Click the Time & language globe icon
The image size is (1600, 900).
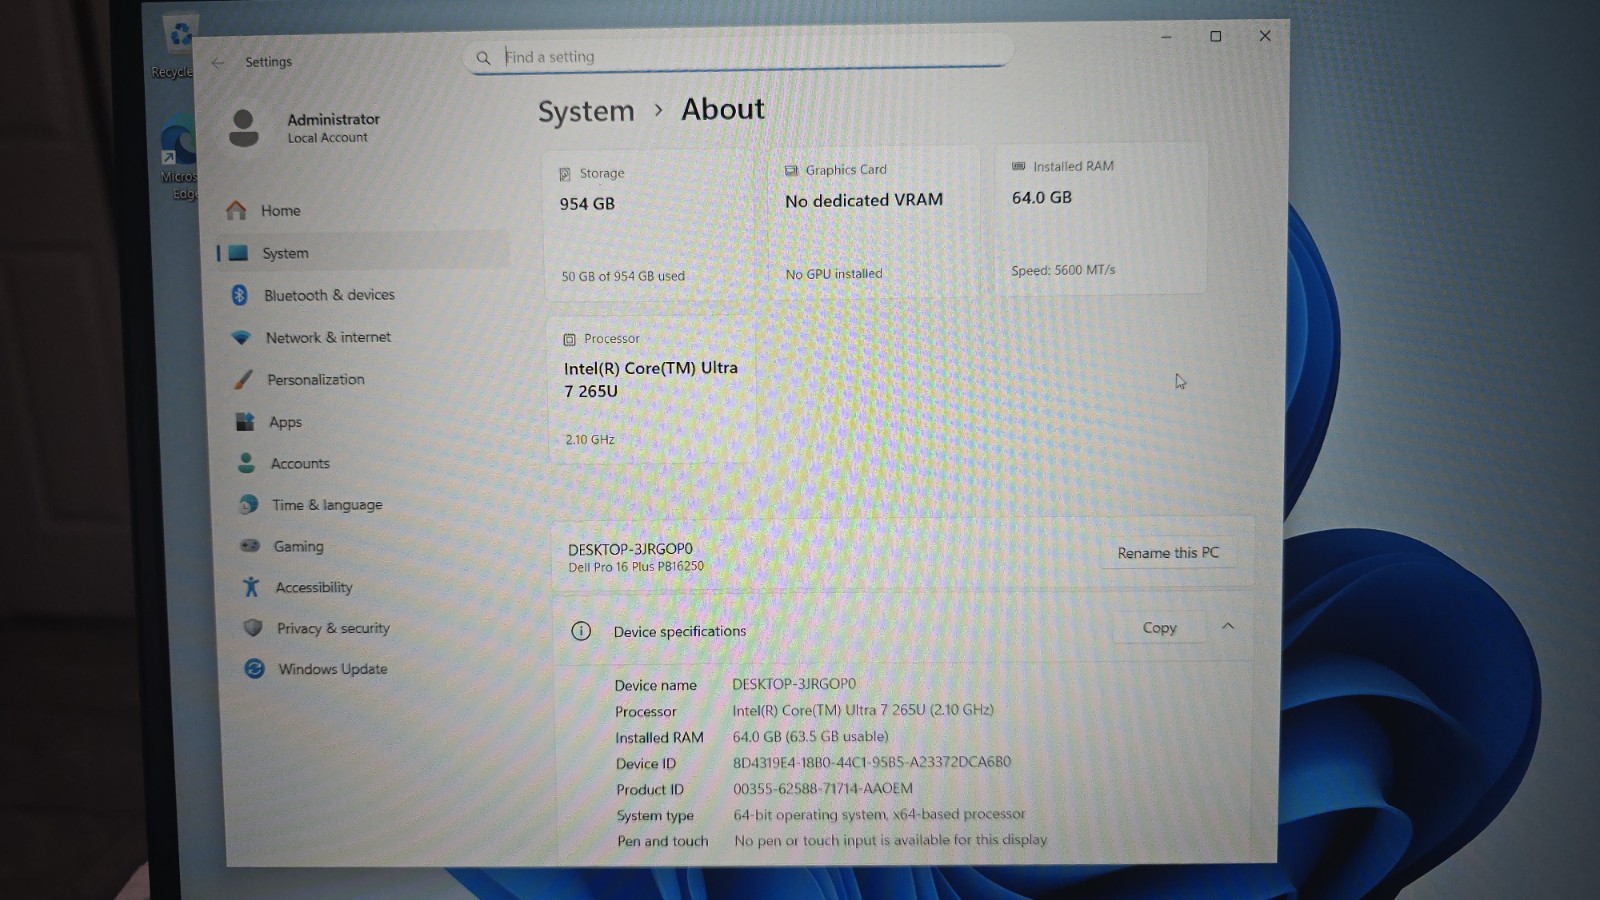[x=248, y=505]
